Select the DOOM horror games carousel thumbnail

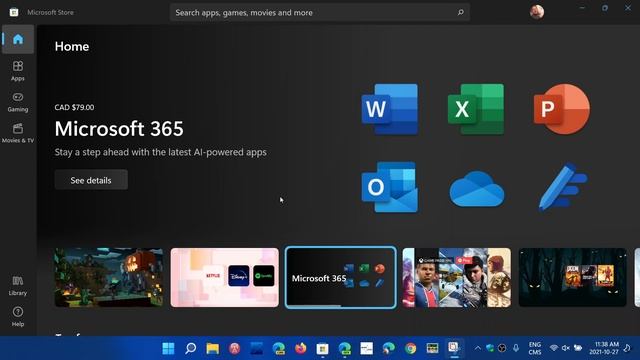(573, 278)
